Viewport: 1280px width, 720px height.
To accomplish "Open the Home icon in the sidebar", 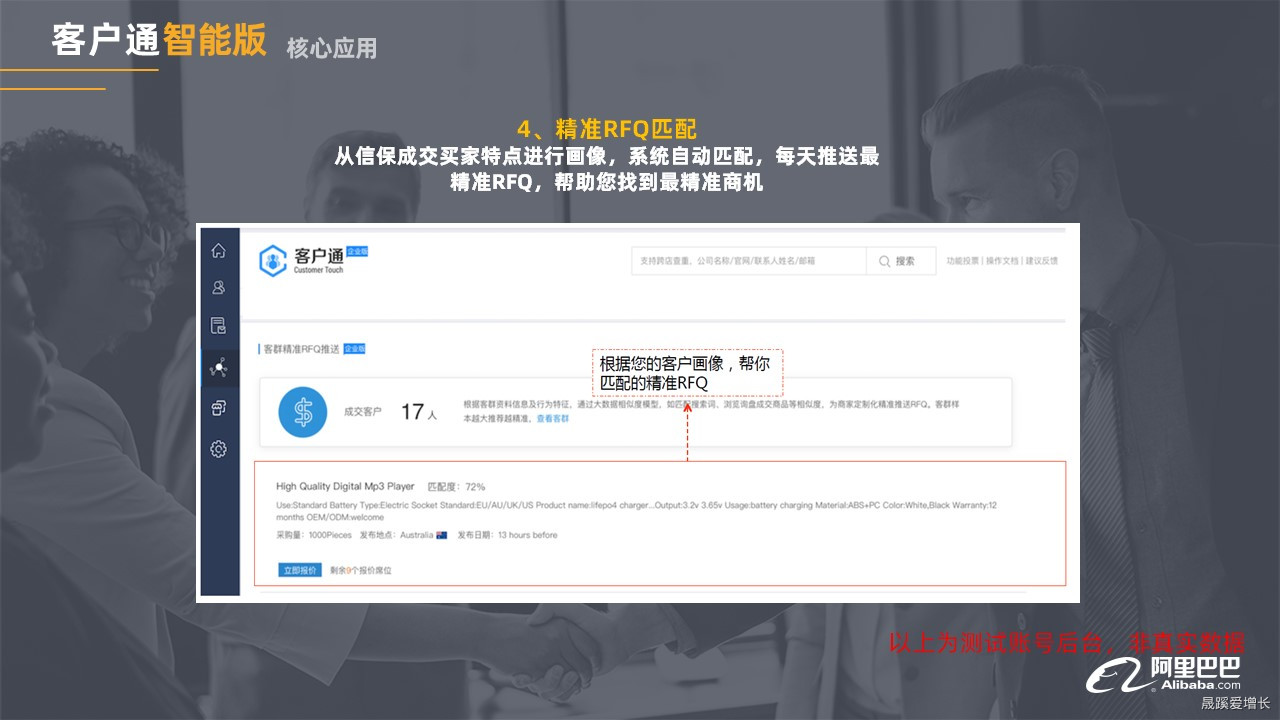I will point(218,251).
